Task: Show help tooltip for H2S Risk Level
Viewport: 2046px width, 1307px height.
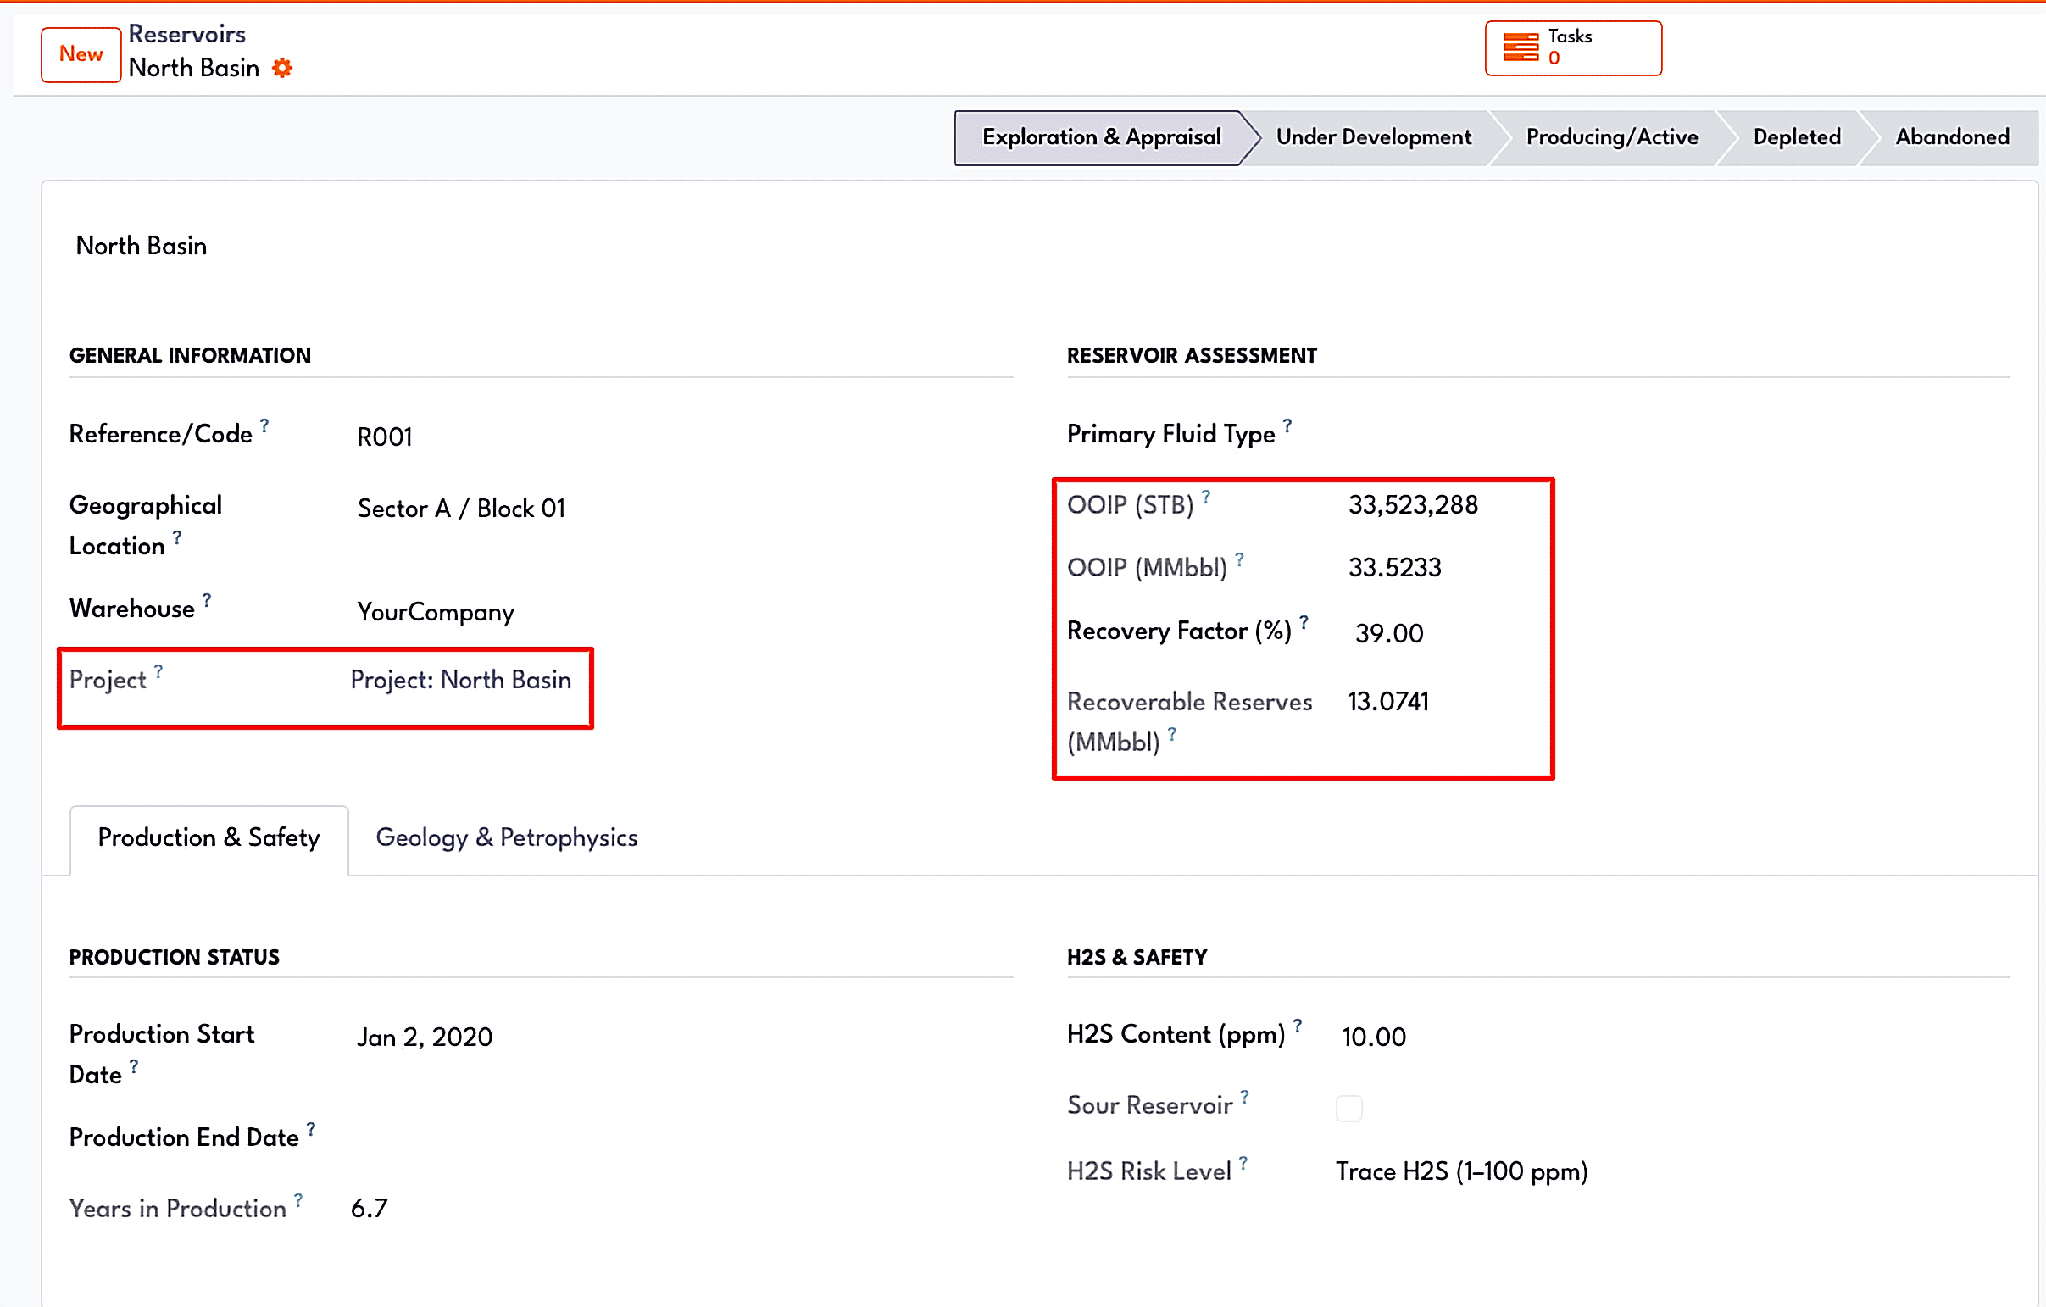Action: (x=1243, y=1163)
